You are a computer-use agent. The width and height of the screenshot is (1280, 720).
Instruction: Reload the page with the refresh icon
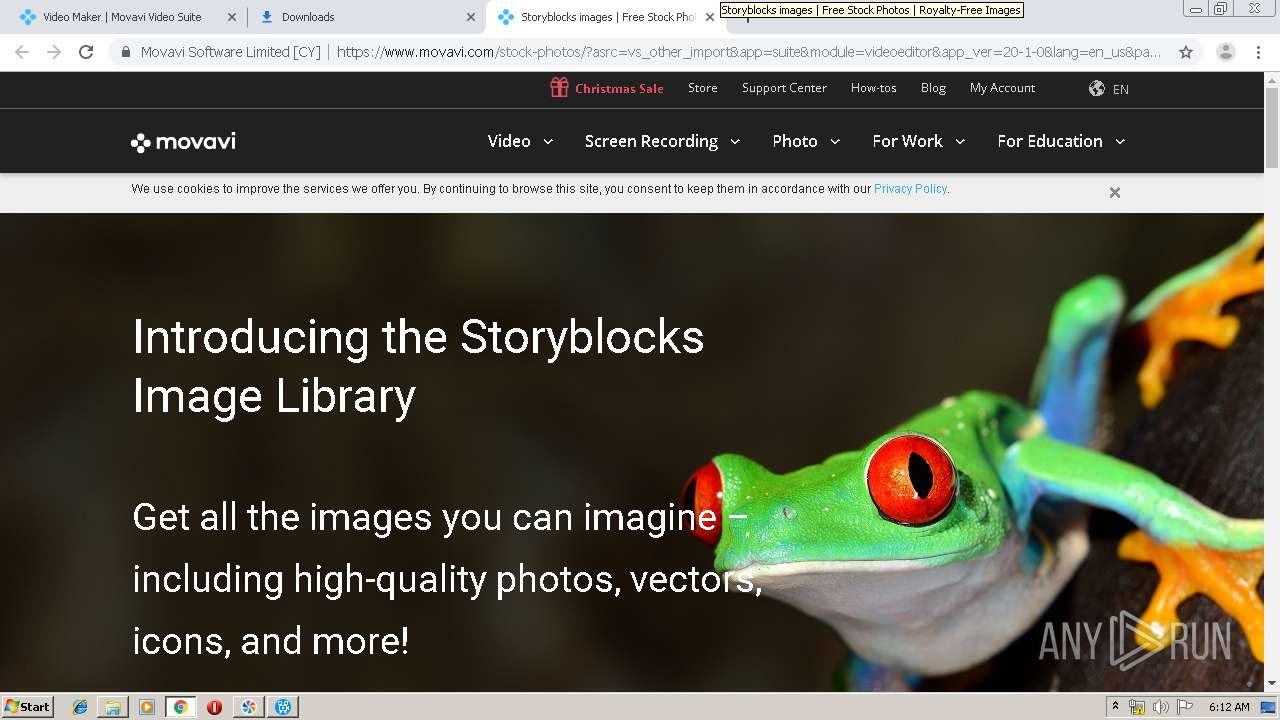coord(86,52)
